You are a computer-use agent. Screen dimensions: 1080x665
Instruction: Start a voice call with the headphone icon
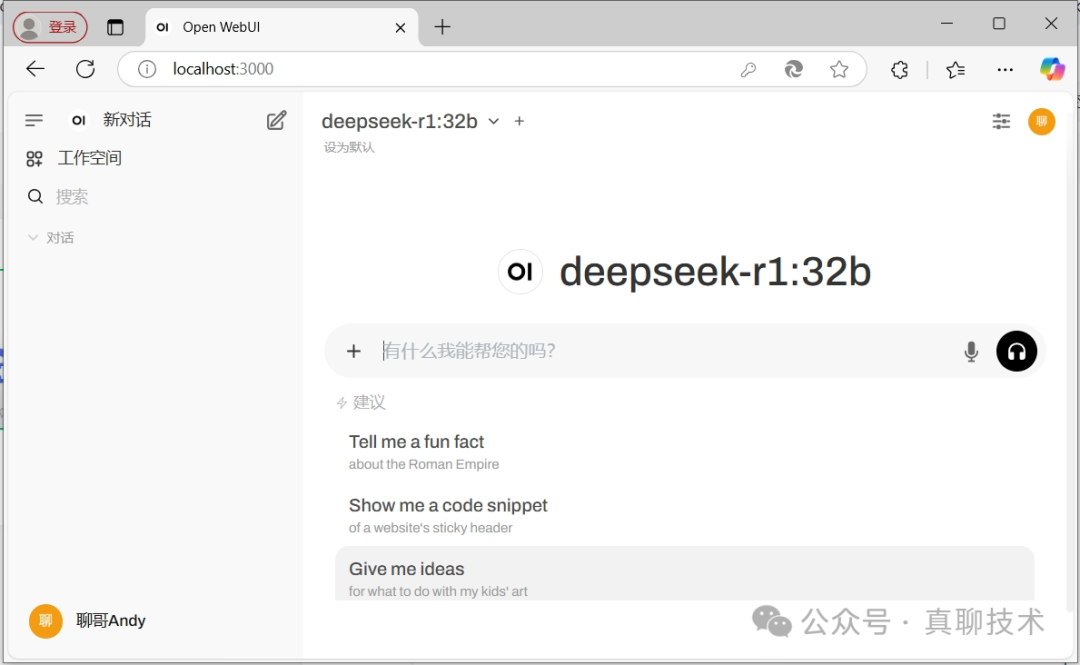pos(1016,351)
